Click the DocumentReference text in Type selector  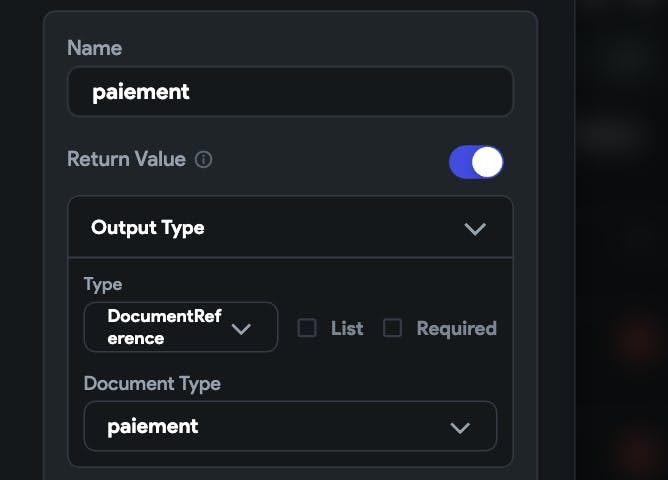[x=164, y=327]
